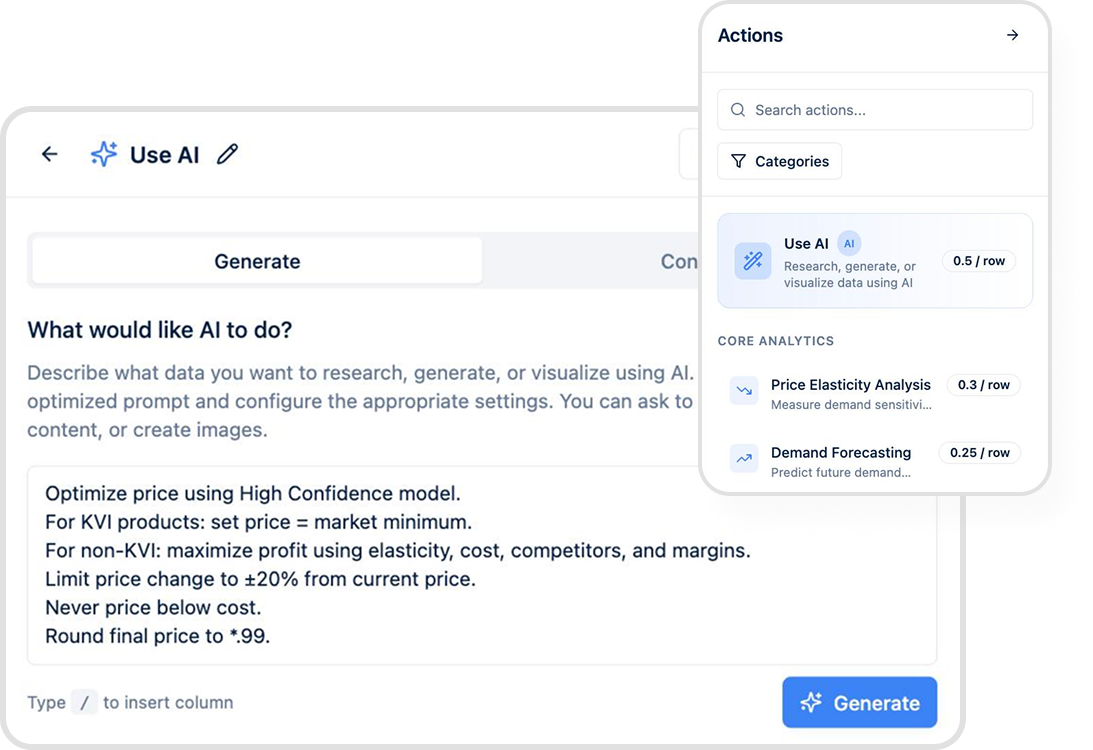This screenshot has width=1093, height=750.
Task: Click inside the Search actions field
Action: click(875, 110)
